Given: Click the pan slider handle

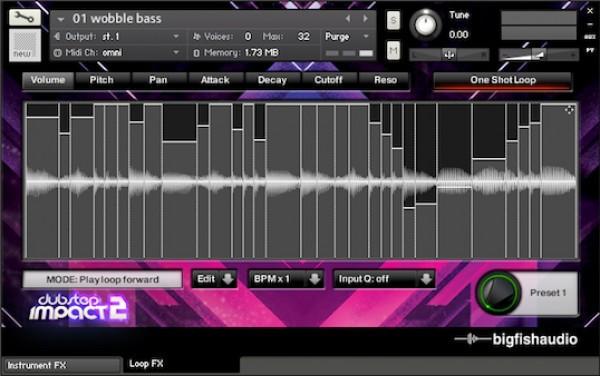Looking at the screenshot, I should [x=450, y=55].
